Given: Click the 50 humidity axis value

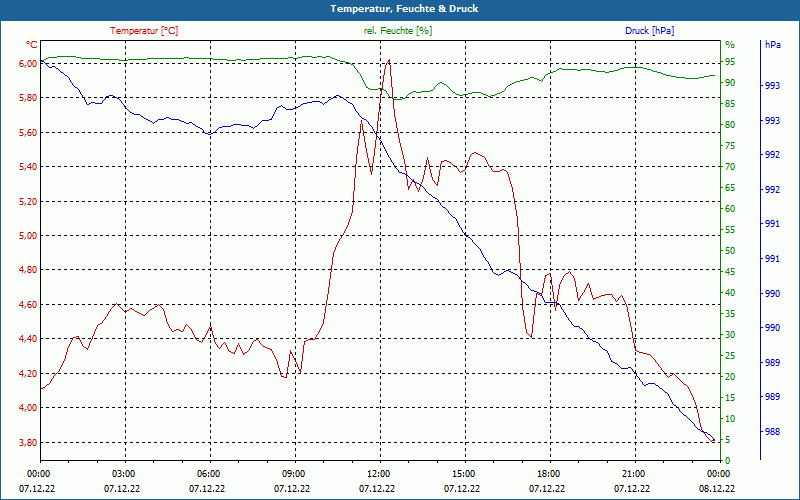Looking at the screenshot, I should (730, 251).
